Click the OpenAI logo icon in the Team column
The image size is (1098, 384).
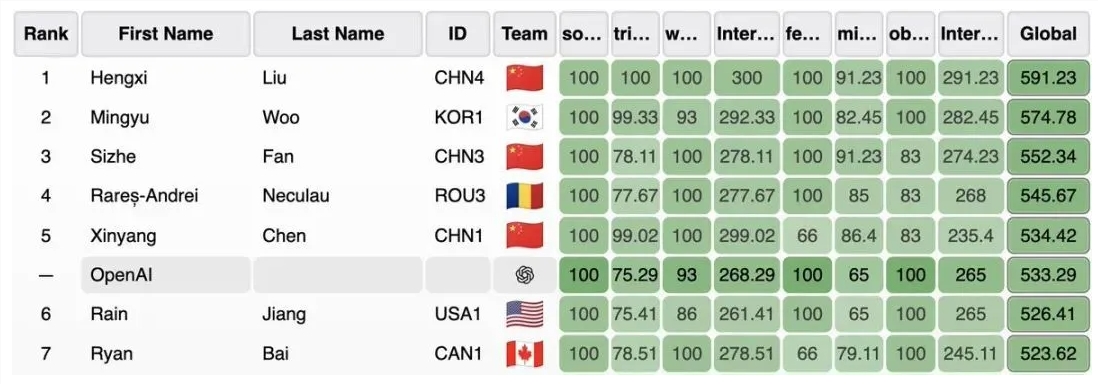(x=524, y=275)
